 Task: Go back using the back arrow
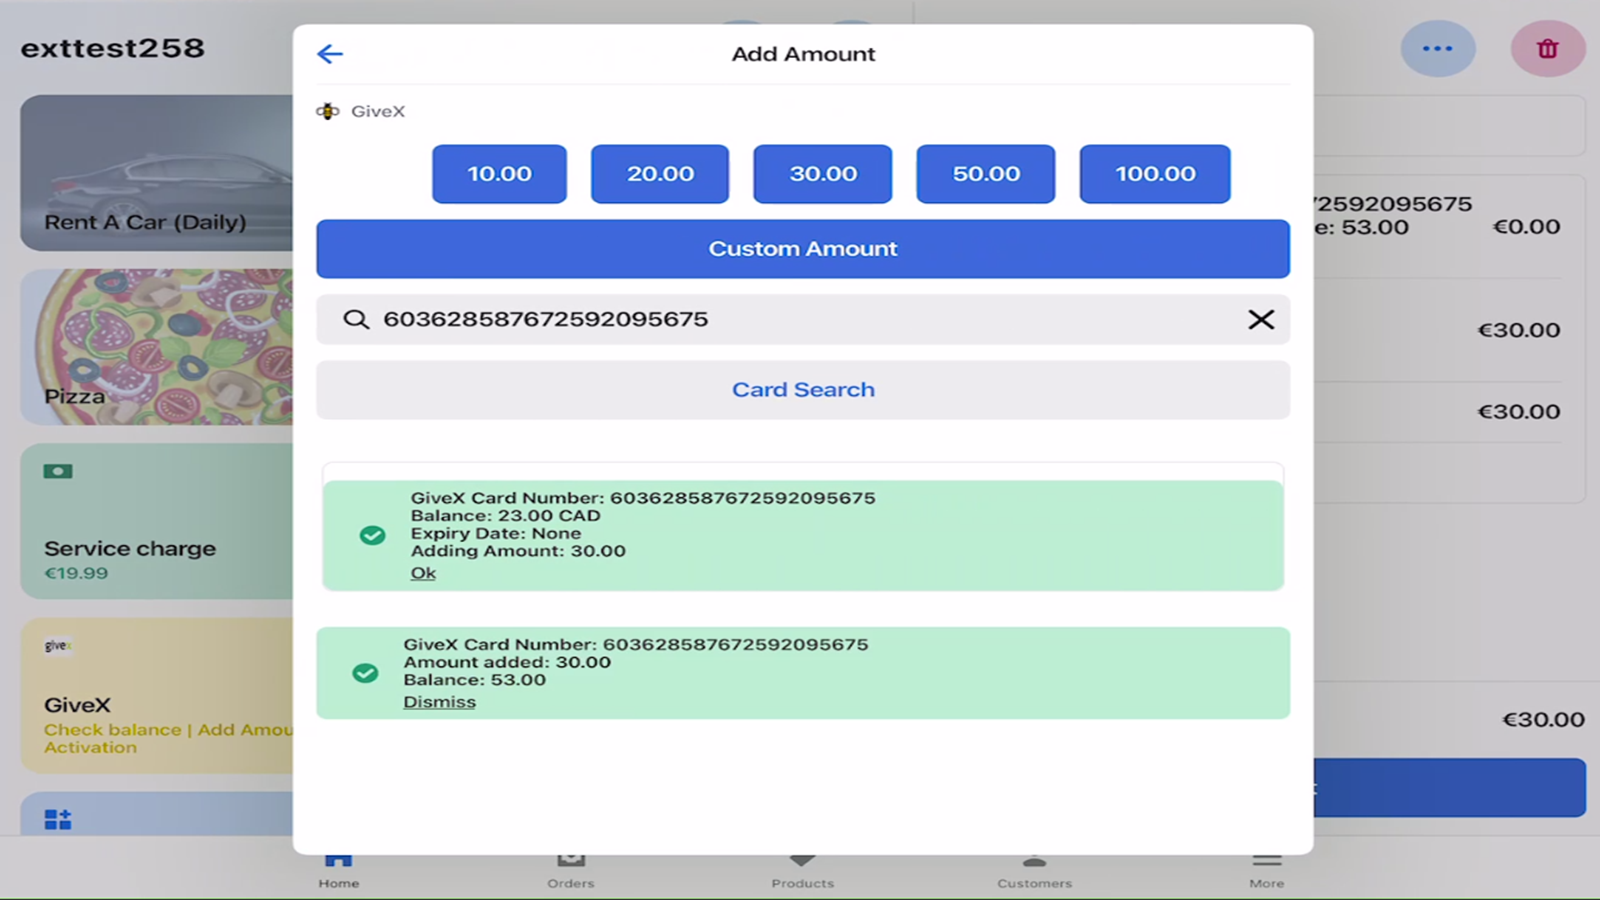coord(330,54)
